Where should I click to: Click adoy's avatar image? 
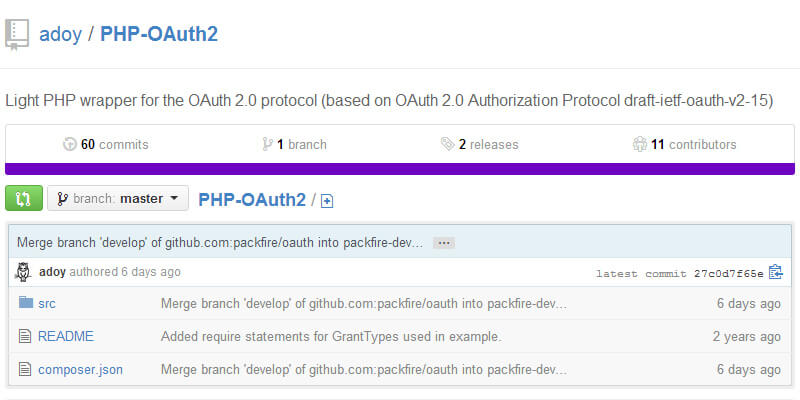coord(24,272)
